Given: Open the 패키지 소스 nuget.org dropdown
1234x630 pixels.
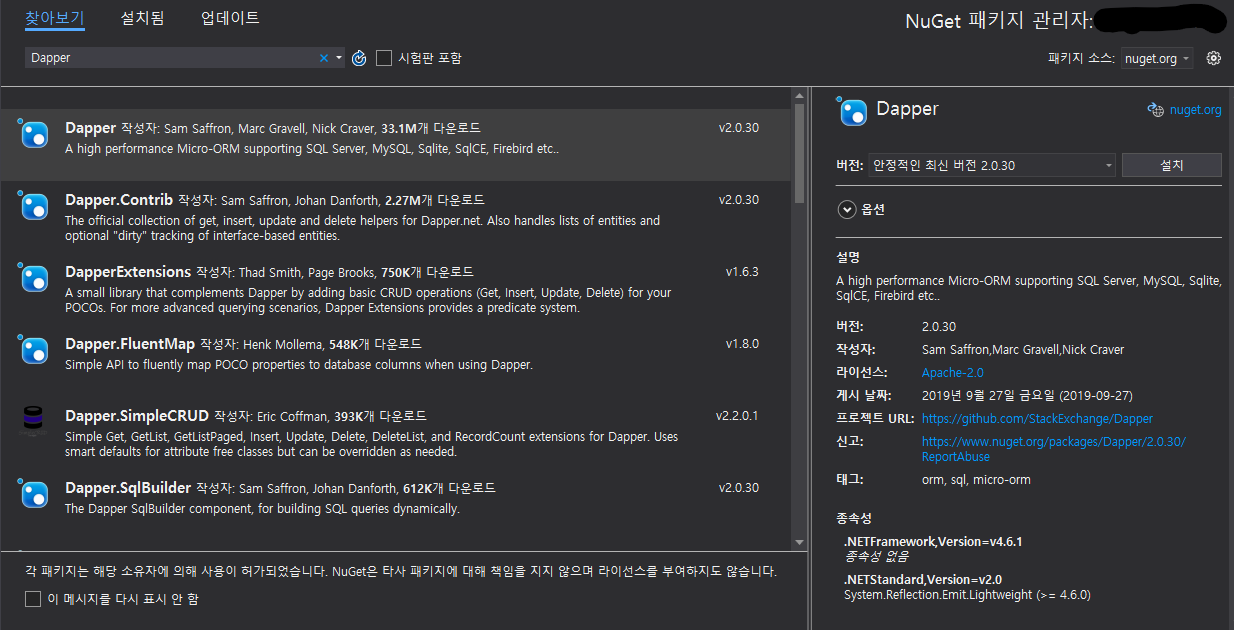Looking at the screenshot, I should tap(1157, 58).
